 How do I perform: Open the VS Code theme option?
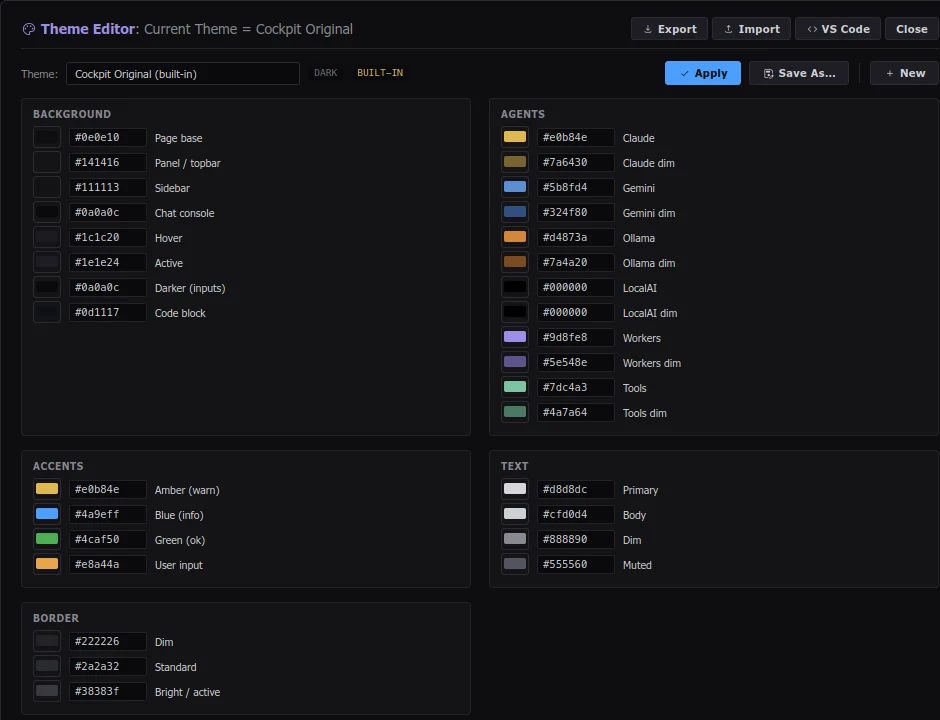tap(837, 29)
